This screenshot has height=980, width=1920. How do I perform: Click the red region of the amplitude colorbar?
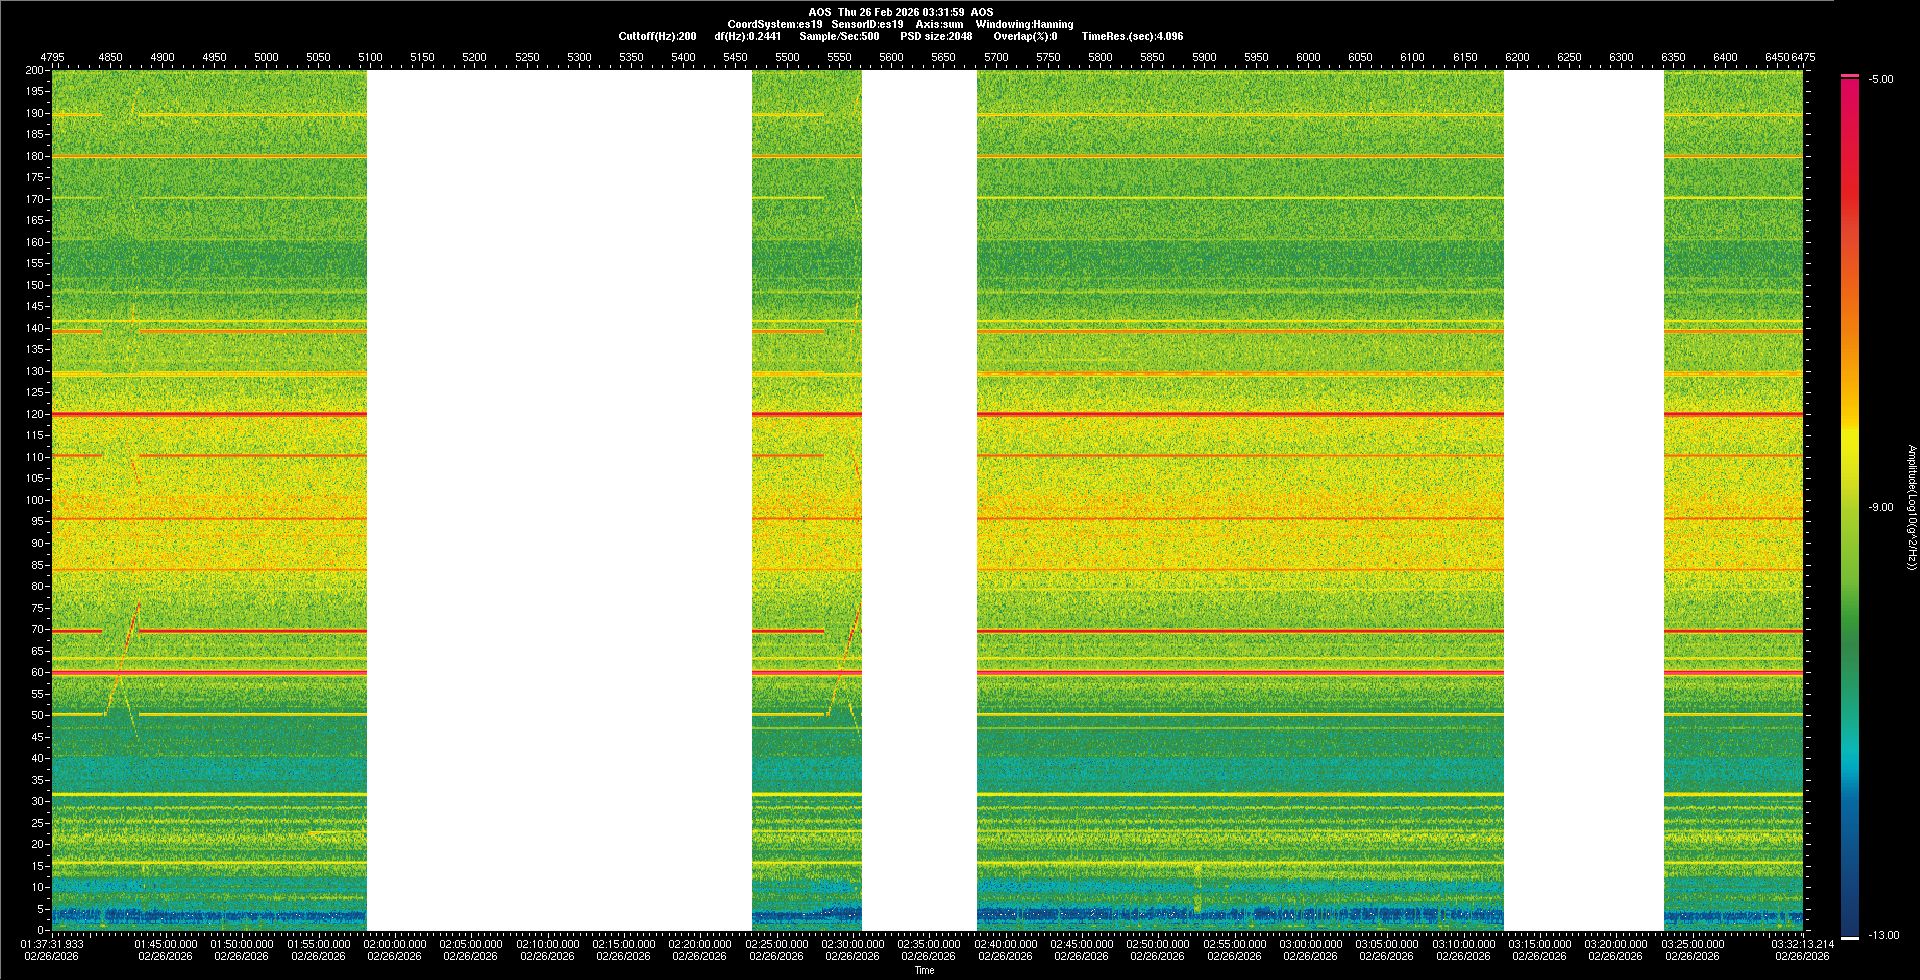pos(1850,200)
